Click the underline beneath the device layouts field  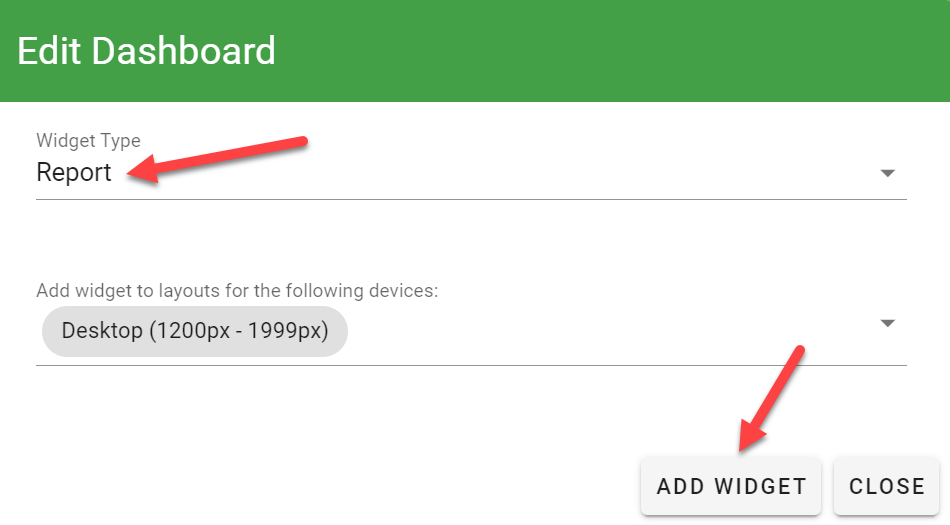tap(470, 365)
